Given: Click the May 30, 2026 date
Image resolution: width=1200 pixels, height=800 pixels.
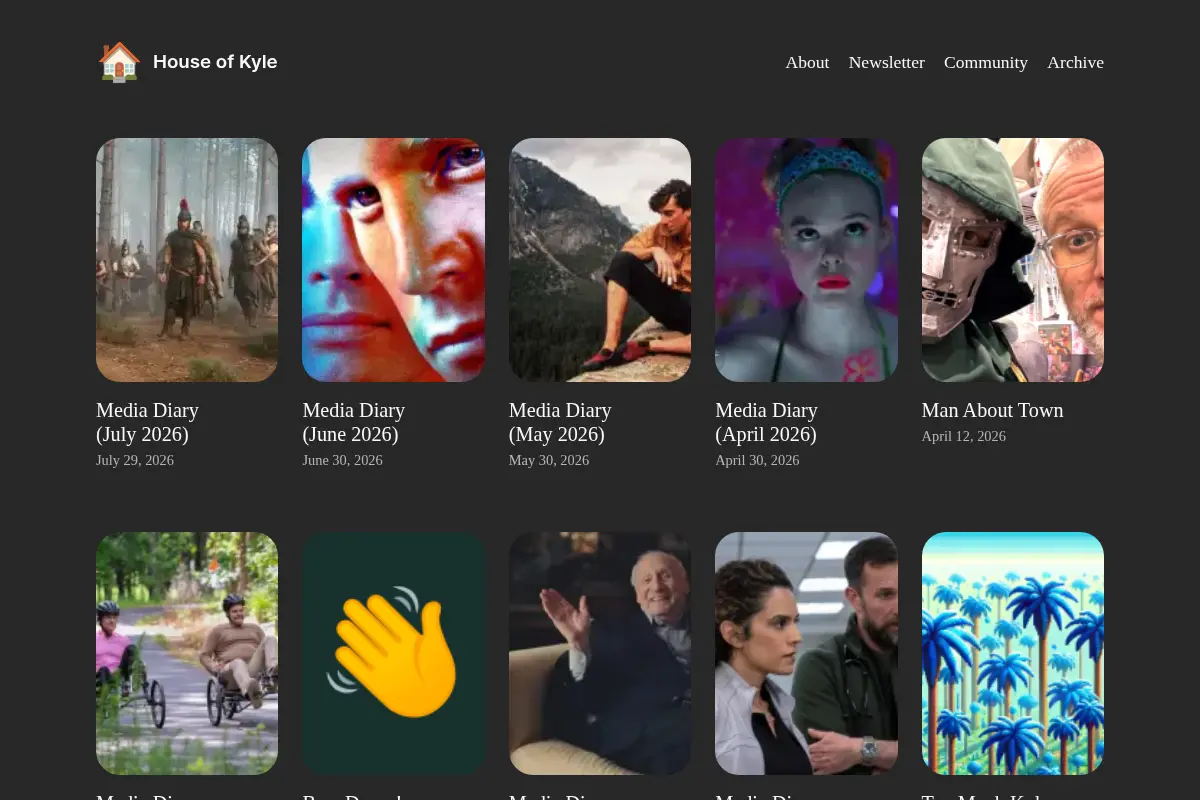Looking at the screenshot, I should pyautogui.click(x=549, y=460).
